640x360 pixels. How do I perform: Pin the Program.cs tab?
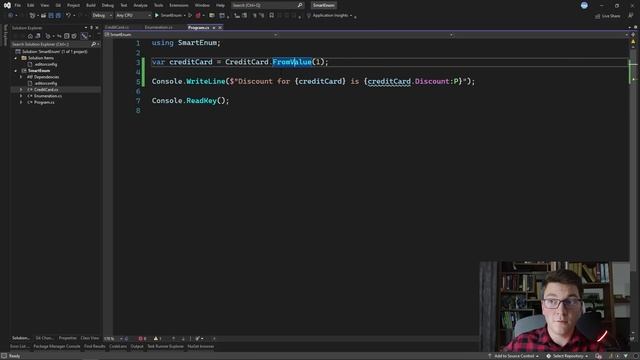(213, 28)
